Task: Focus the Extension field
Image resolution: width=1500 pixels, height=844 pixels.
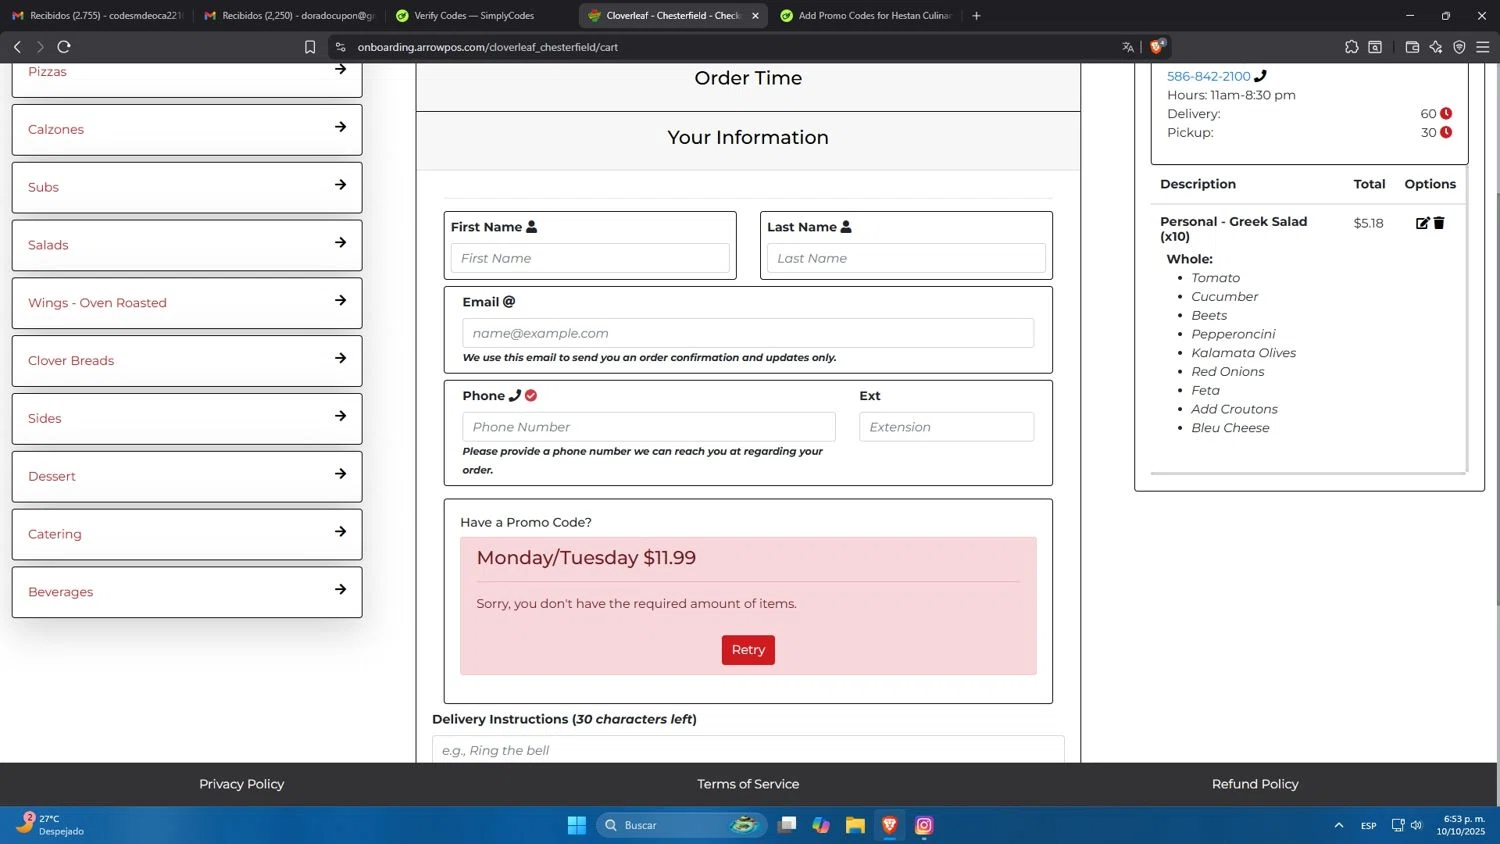Action: pyautogui.click(x=946, y=427)
